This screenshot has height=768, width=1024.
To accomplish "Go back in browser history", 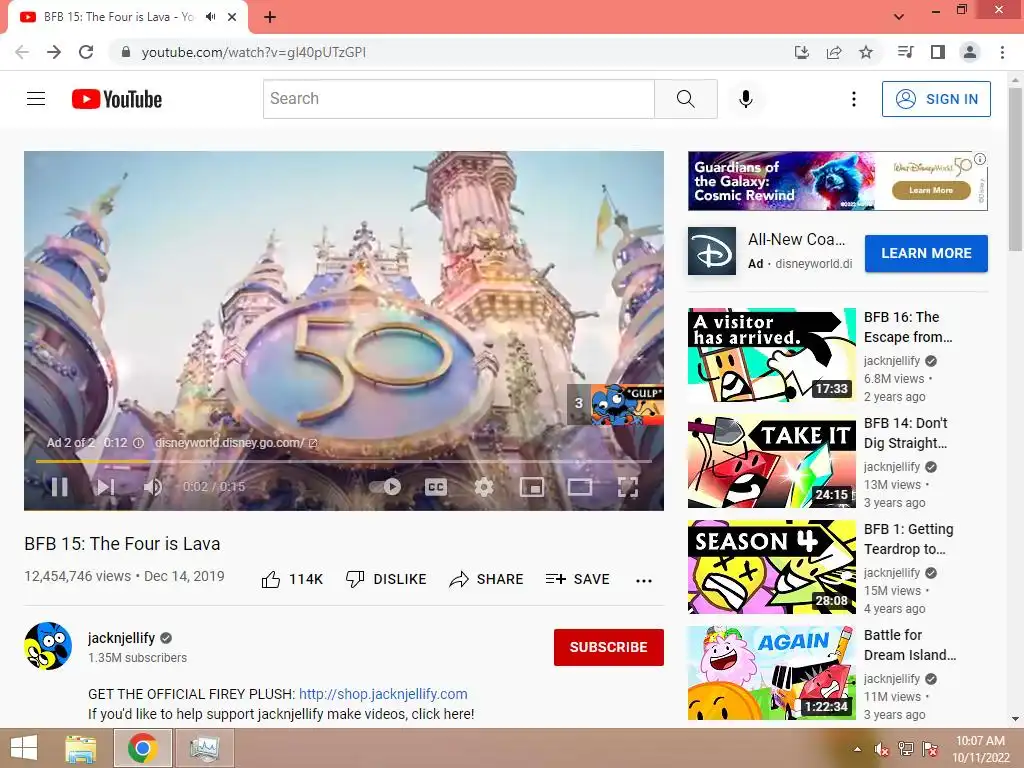I will (22, 52).
